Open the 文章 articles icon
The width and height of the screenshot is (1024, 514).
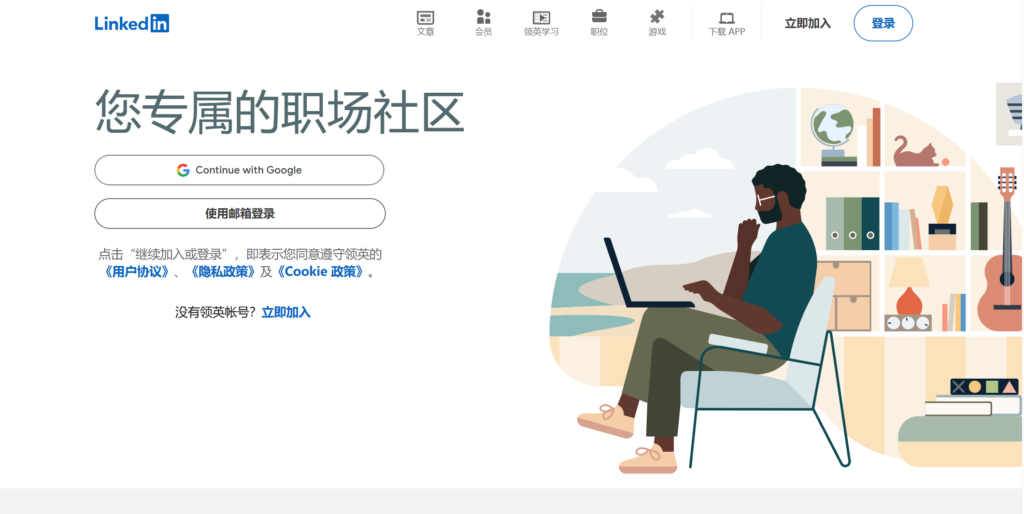click(425, 18)
